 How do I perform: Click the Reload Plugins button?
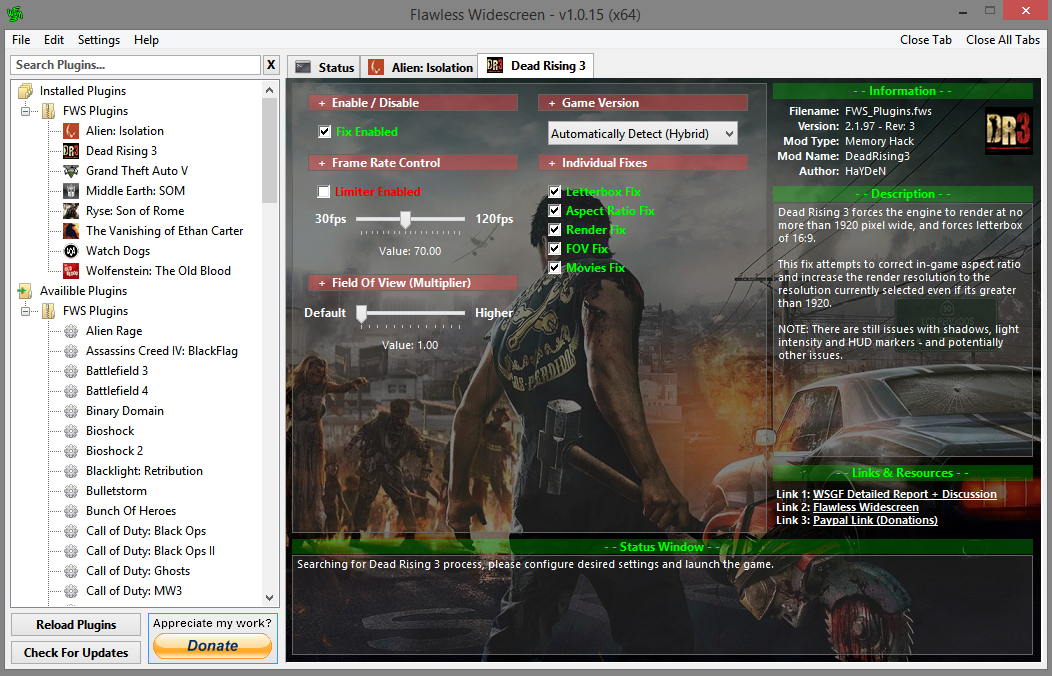[76, 624]
